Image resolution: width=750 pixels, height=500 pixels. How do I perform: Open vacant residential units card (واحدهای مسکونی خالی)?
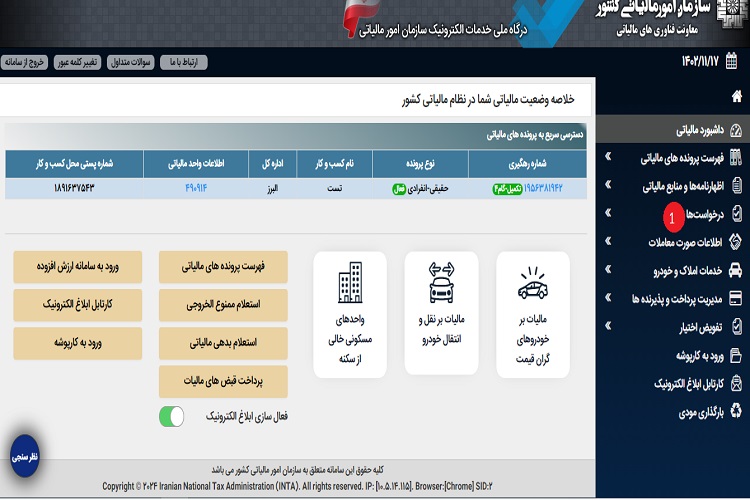350,313
